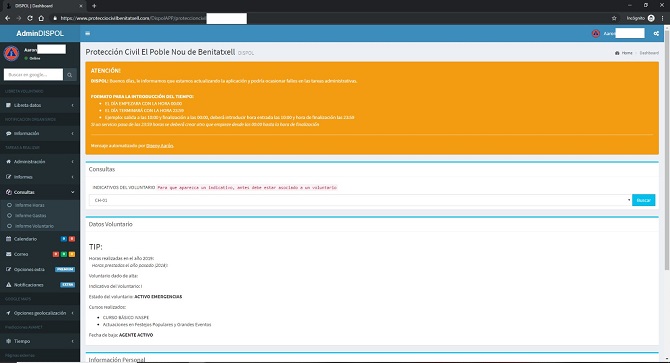The height and width of the screenshot is (363, 670).
Task: Open the indicativo dropdown showing CH-01
Action: point(360,200)
